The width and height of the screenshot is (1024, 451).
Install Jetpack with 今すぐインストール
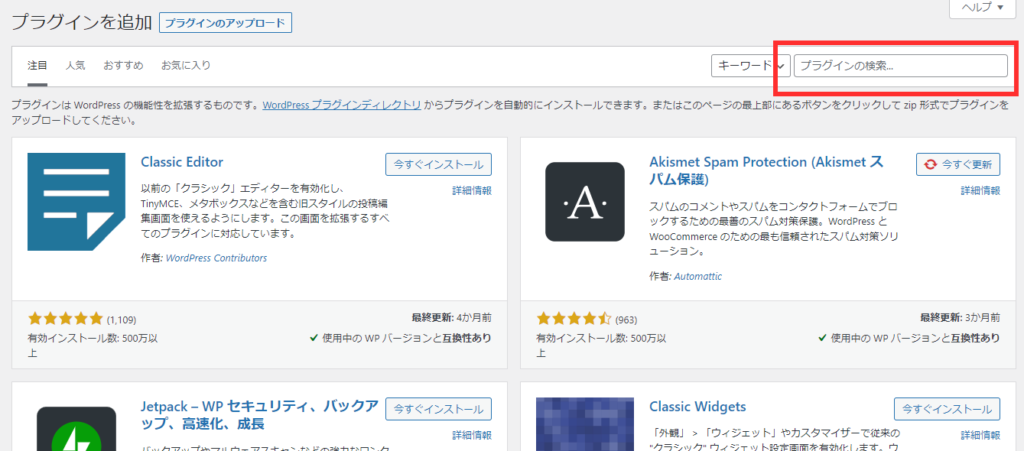438,409
